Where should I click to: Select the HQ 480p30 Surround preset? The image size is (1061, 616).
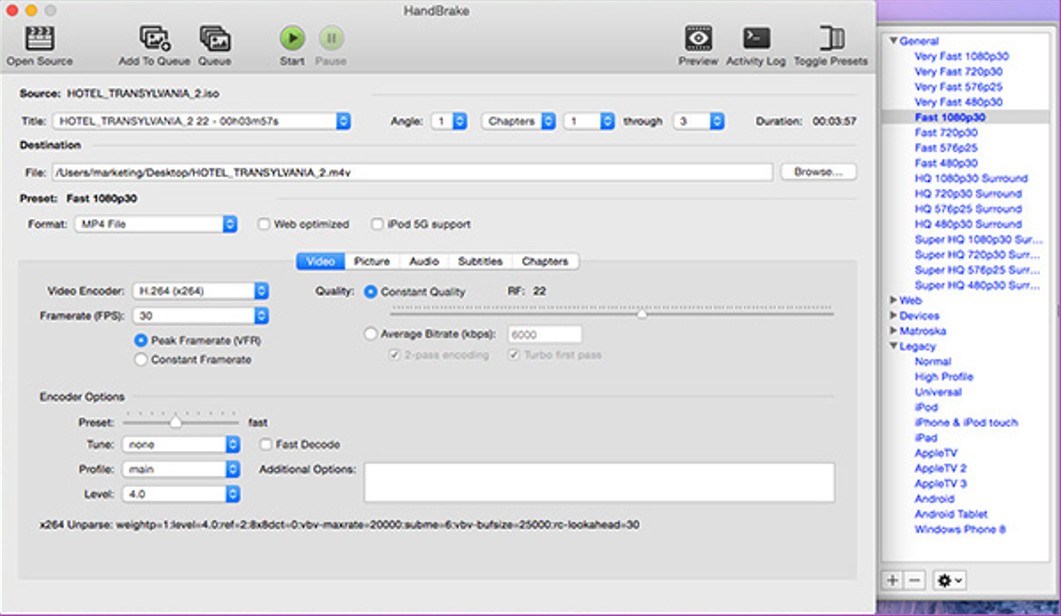(968, 224)
